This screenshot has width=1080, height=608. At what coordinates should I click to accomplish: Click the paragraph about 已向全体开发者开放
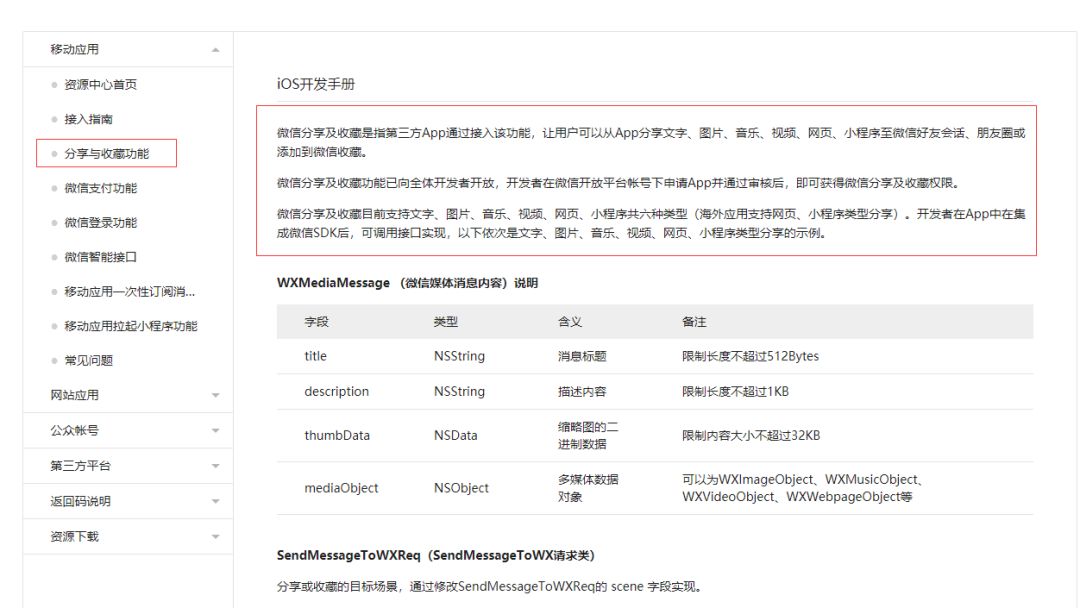pos(619,182)
